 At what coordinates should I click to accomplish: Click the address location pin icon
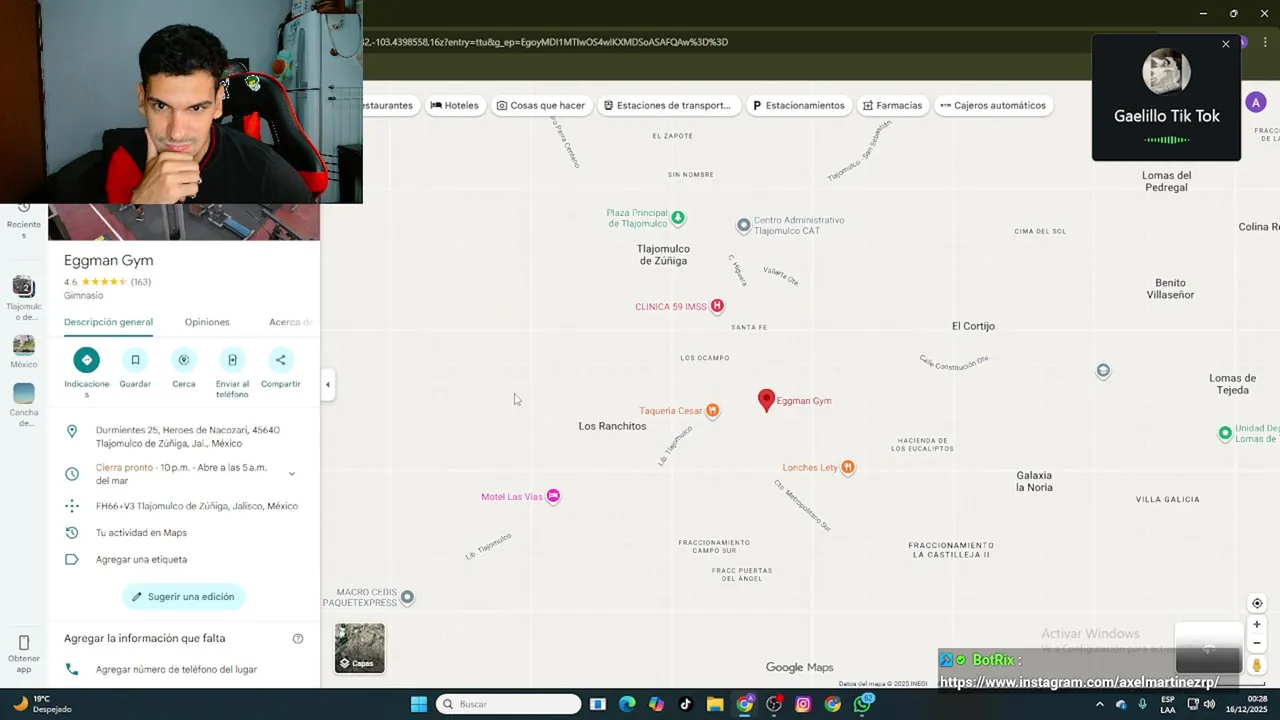[72, 431]
